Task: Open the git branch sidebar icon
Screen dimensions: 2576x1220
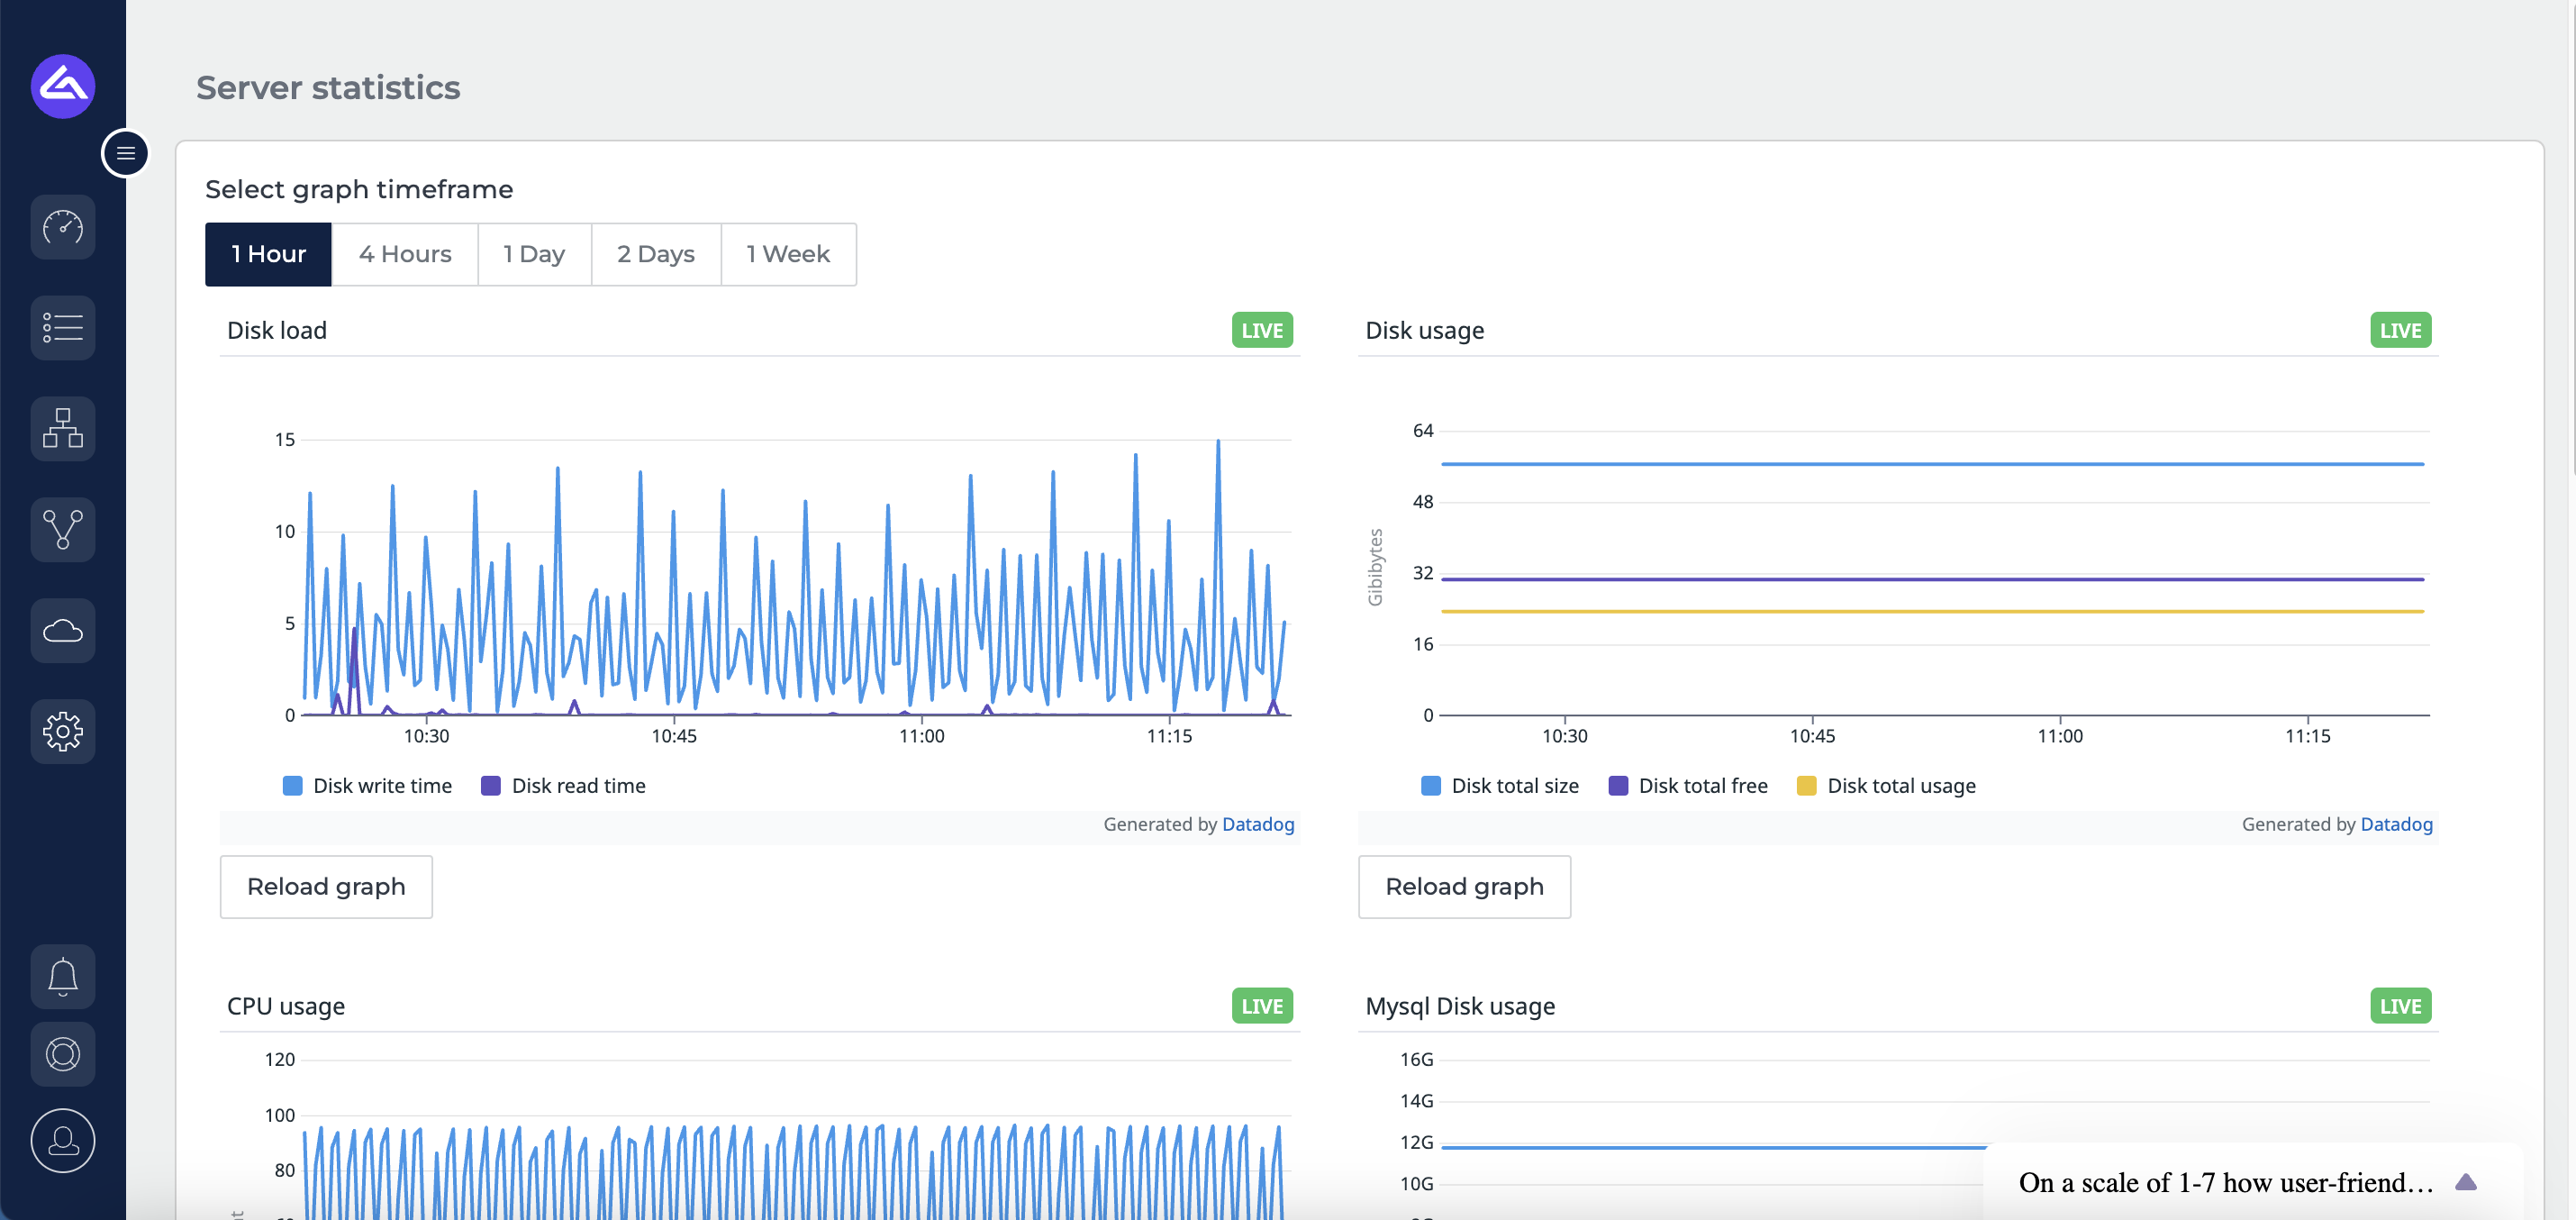Action: pos(63,529)
